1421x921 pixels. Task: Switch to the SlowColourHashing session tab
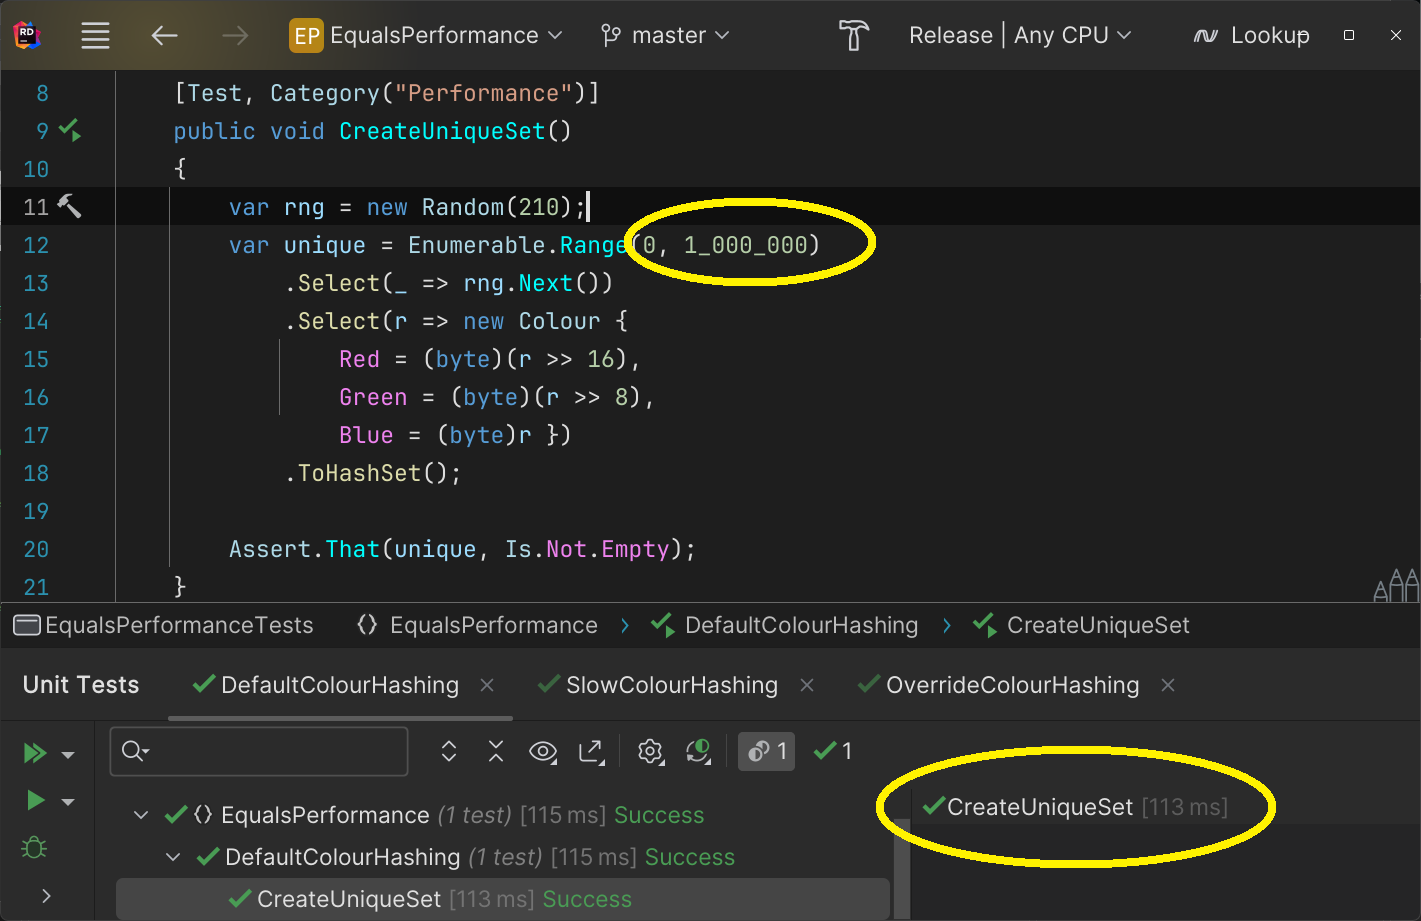(671, 685)
